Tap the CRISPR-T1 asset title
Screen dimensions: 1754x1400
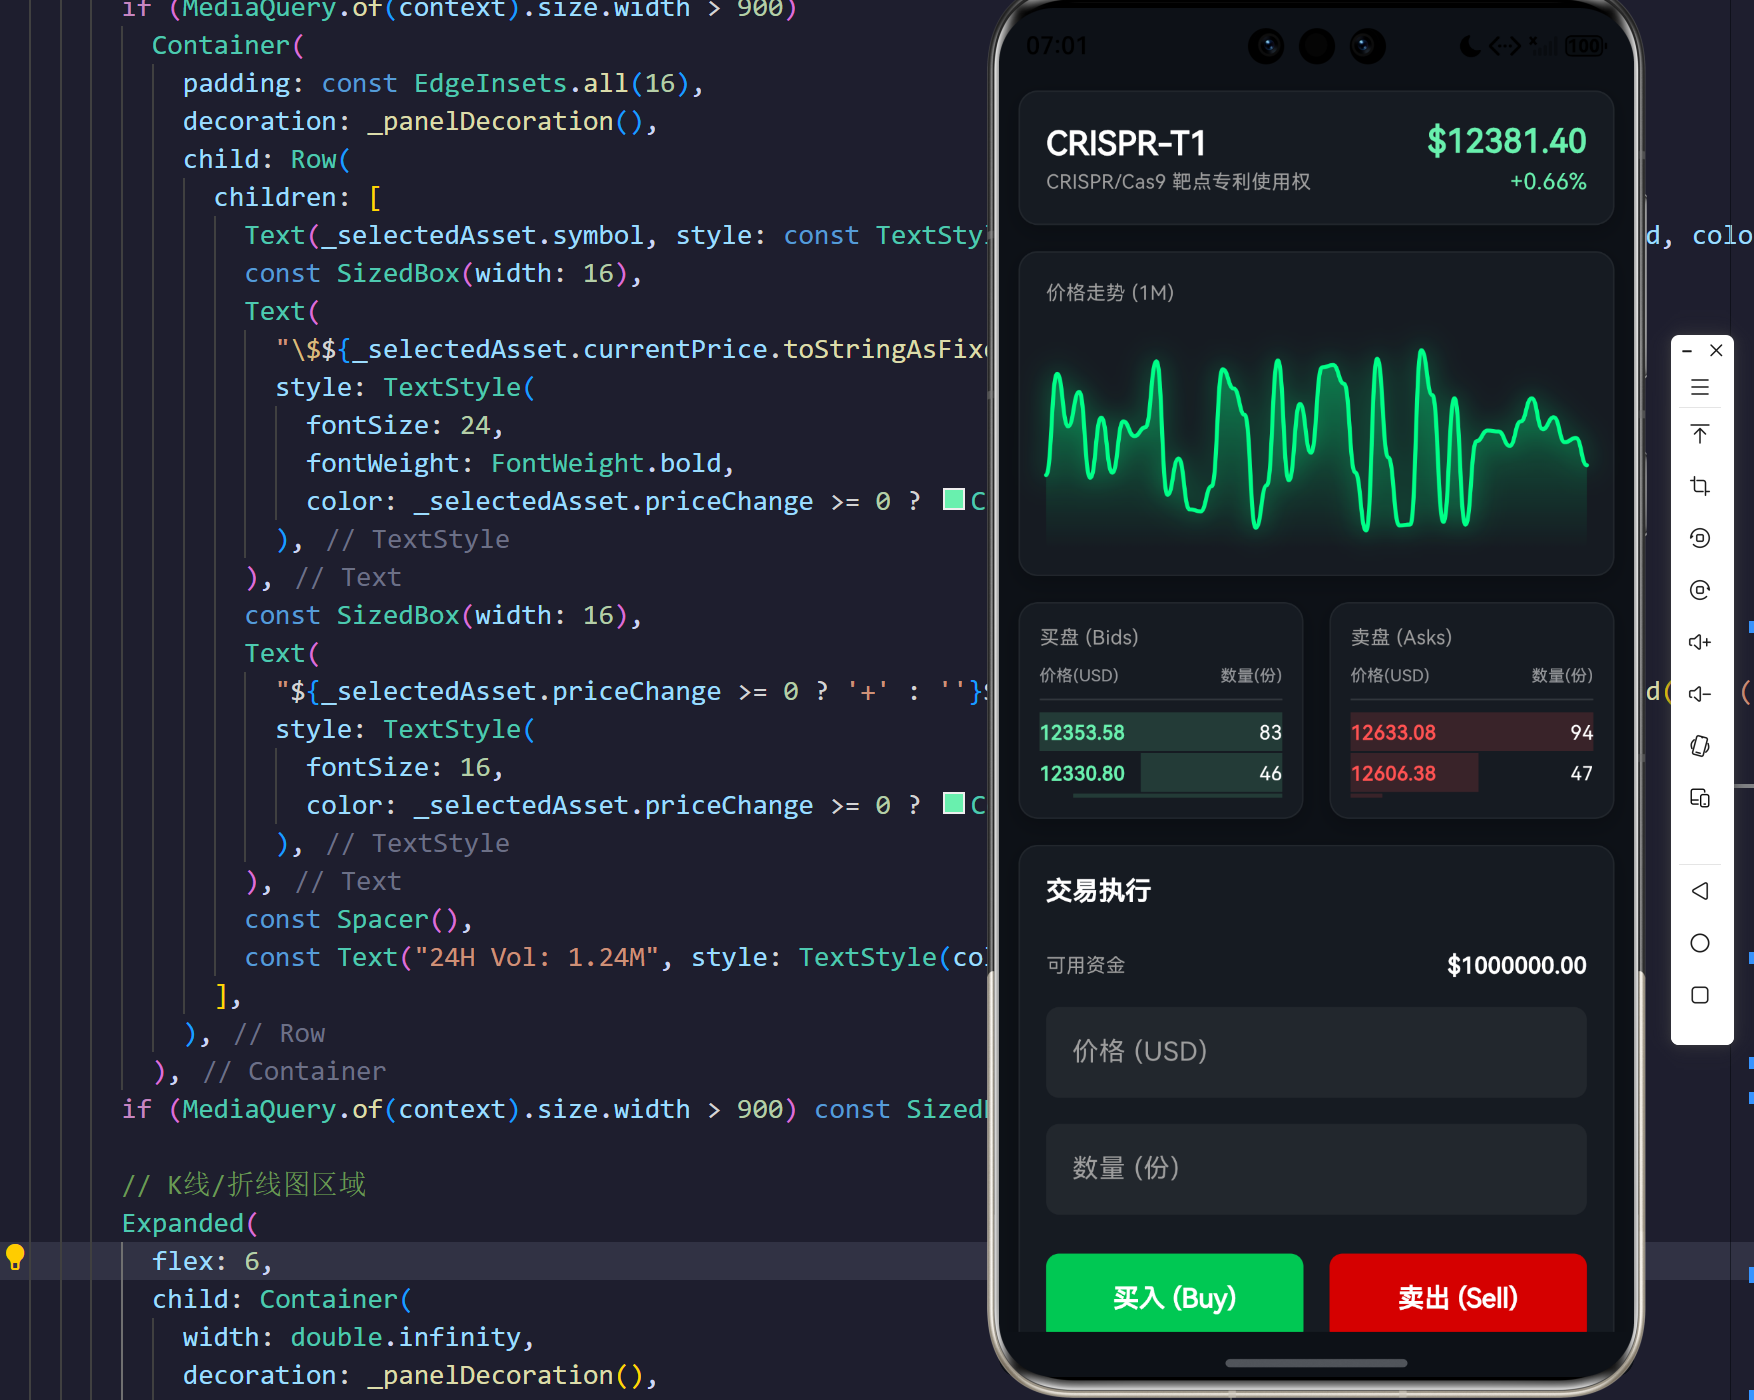coord(1126,144)
